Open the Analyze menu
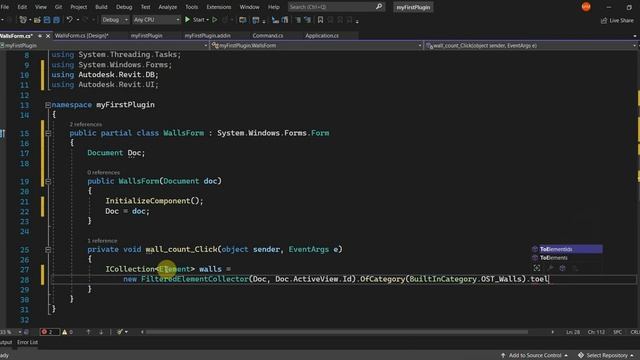This screenshot has width=640, height=360. click(167, 7)
